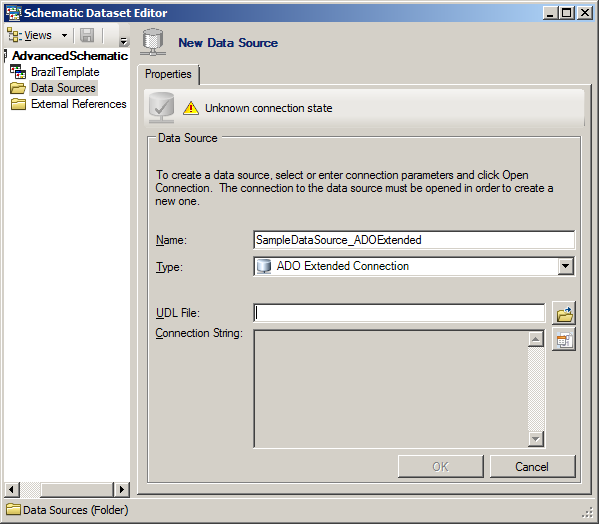Screen dimensions: 599x524
Task: Click Connection String scroll up arrow
Action: click(x=536, y=339)
